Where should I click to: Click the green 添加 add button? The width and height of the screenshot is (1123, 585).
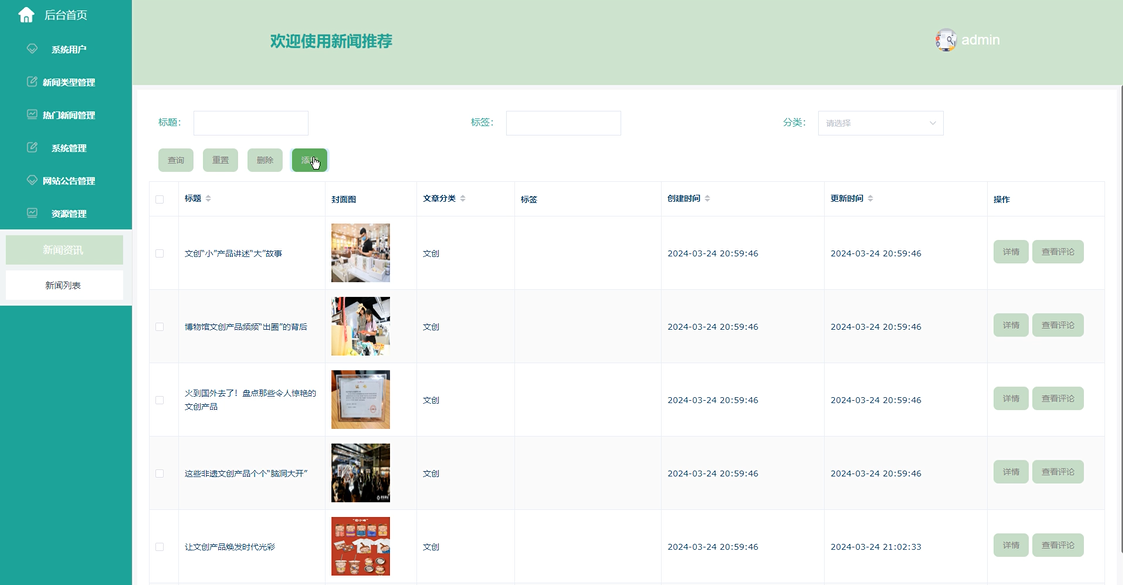coord(309,160)
